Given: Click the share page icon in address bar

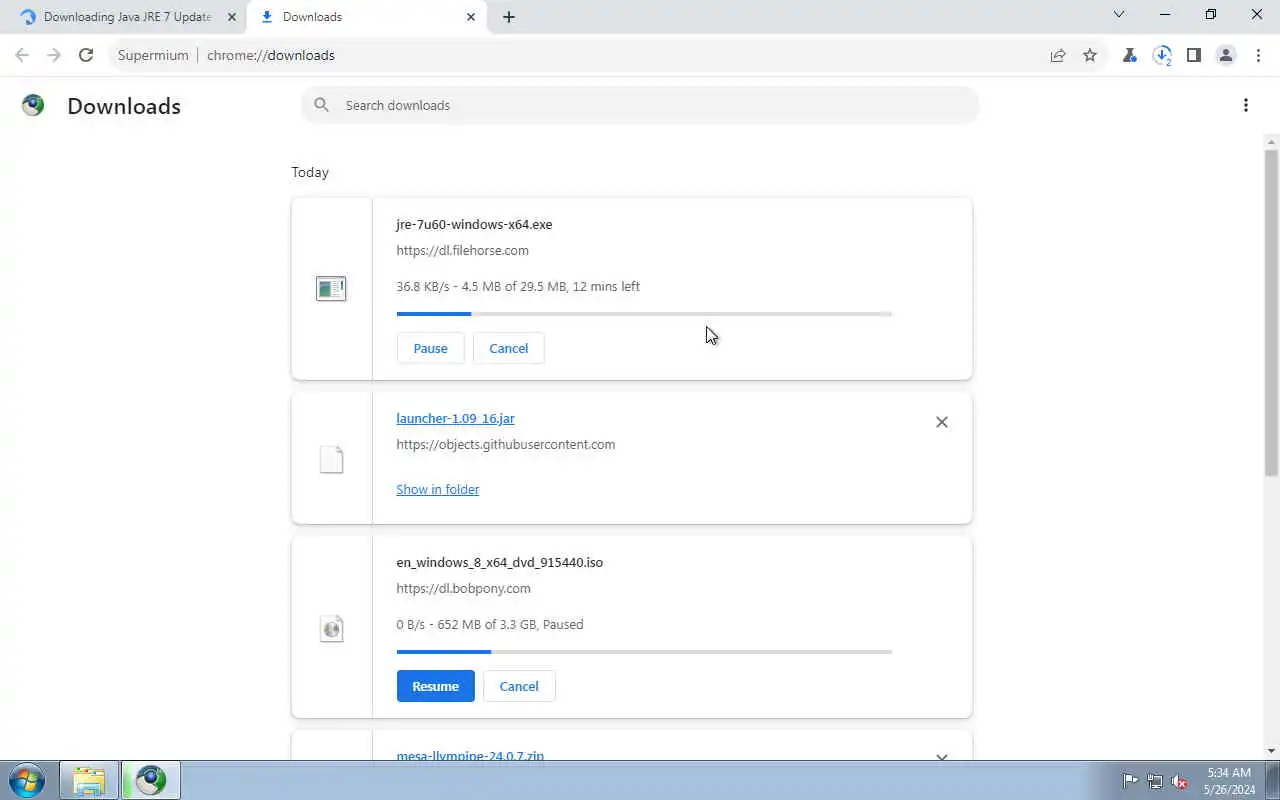Looking at the screenshot, I should (1058, 55).
